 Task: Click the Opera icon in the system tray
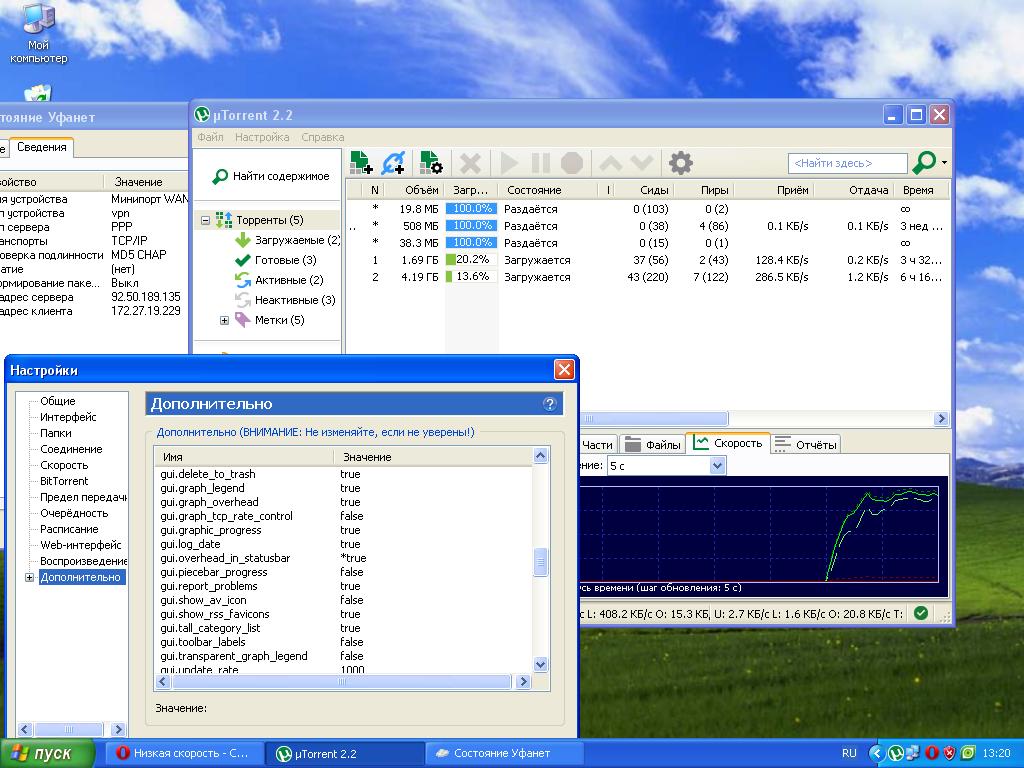pyautogui.click(x=932, y=754)
